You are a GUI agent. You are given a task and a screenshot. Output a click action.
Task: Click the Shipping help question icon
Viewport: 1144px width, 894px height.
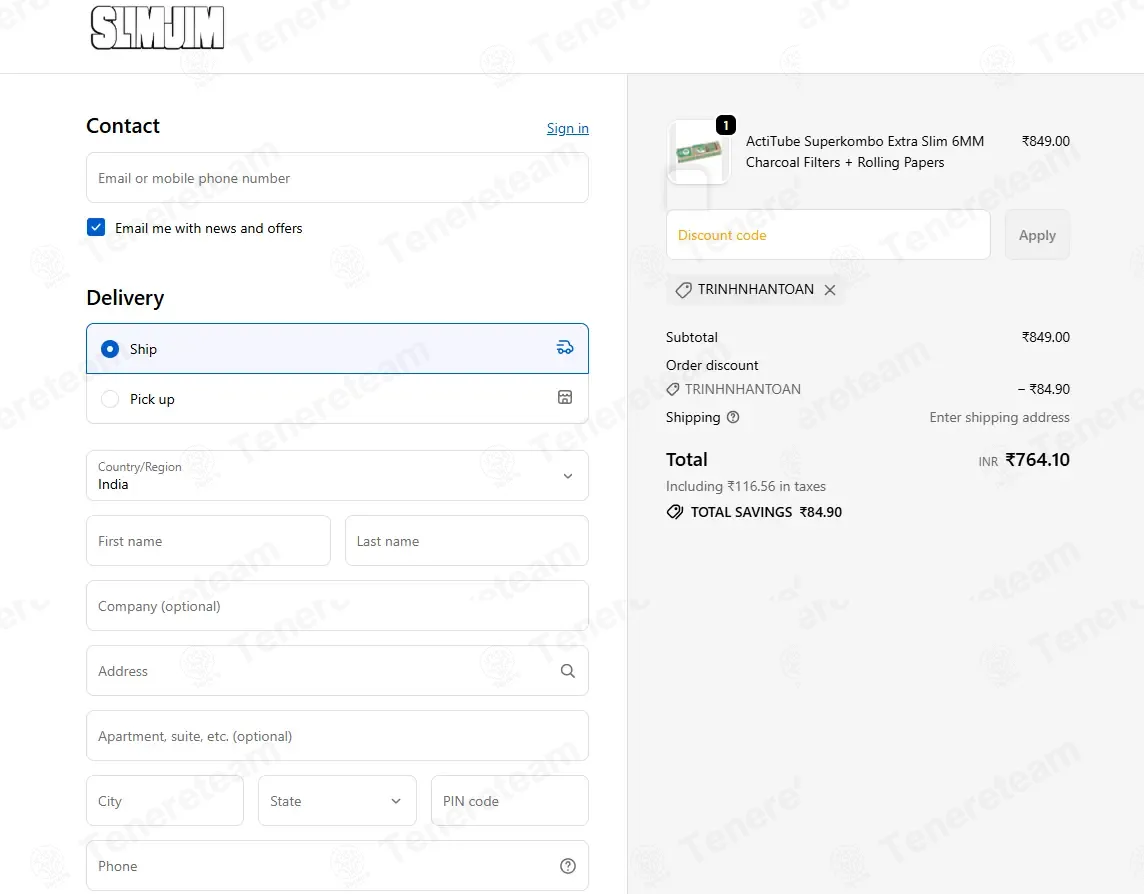pyautogui.click(x=733, y=417)
